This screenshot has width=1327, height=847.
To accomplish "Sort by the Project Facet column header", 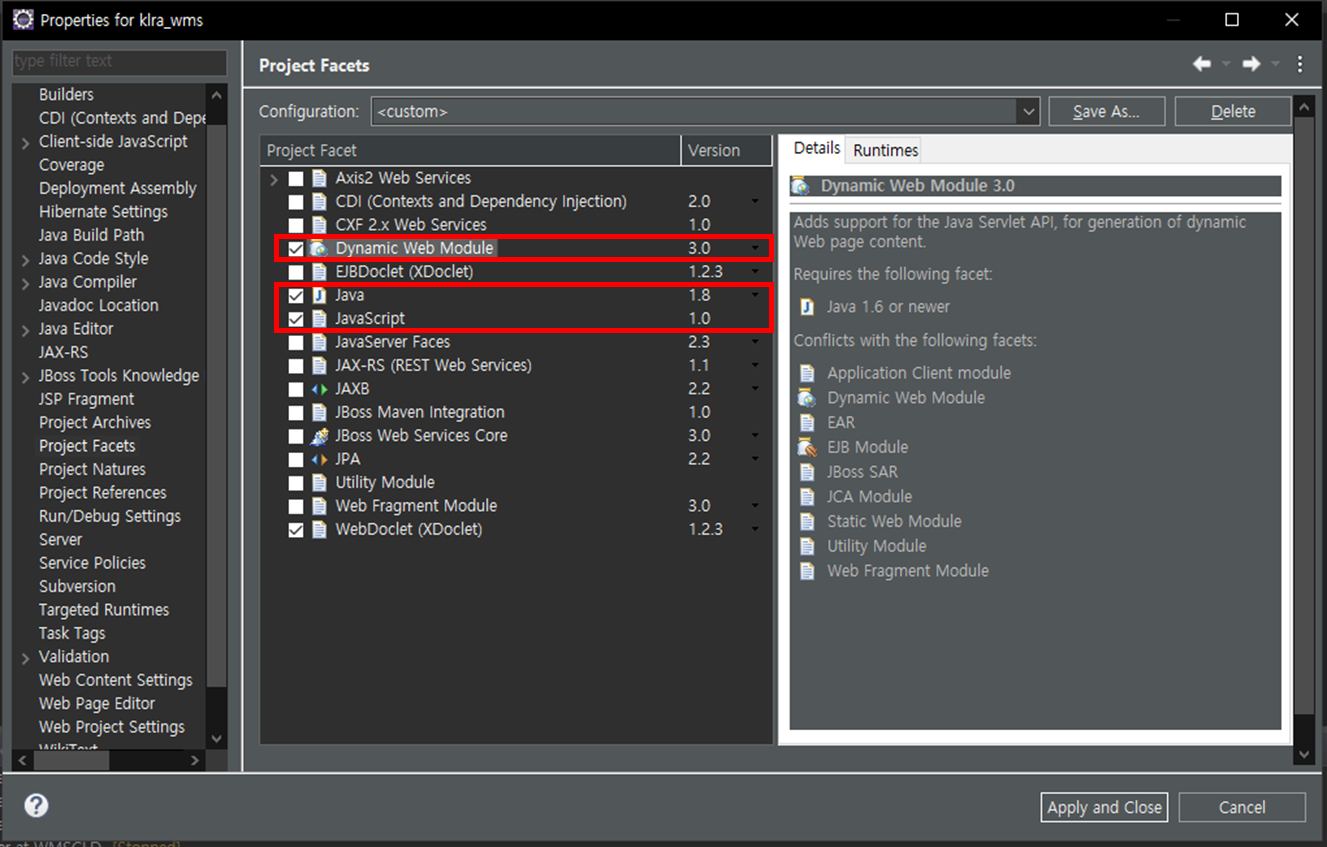I will [x=470, y=150].
